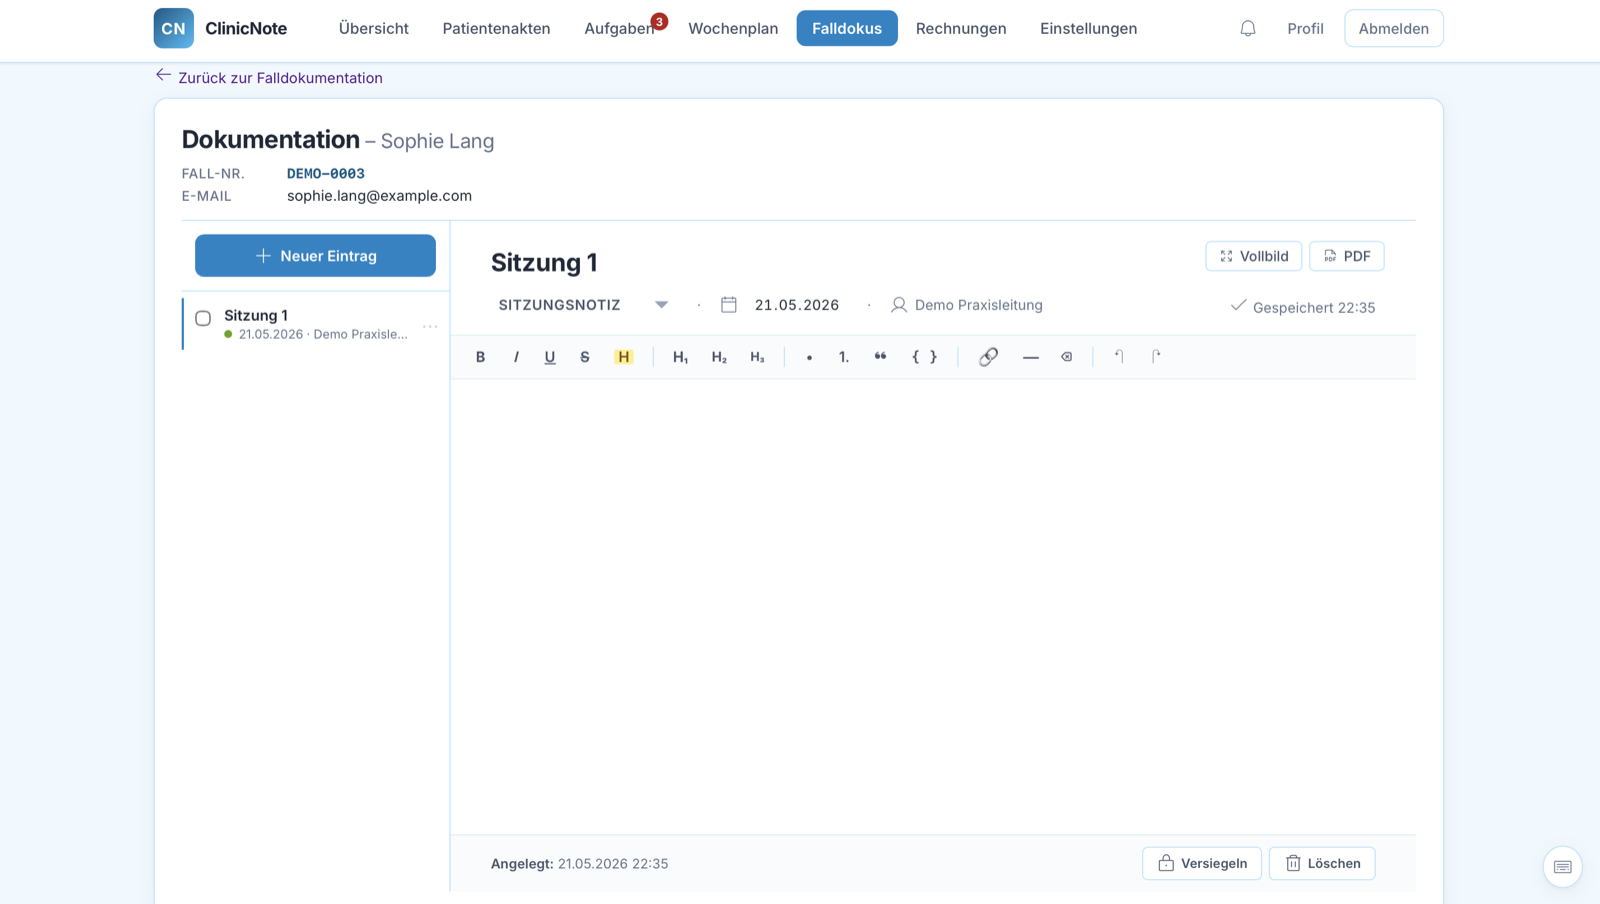The image size is (1600, 904).
Task: Click Demo Praxisleitung author name
Action: (978, 305)
